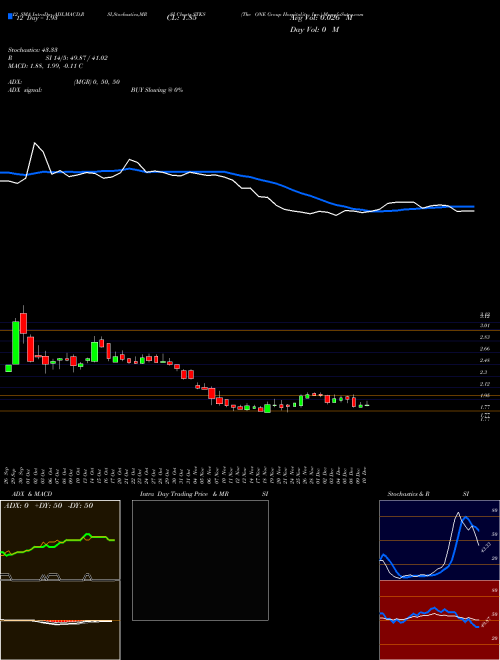Click the 'CL: 1.85' closing price text
This screenshot has height=660, width=500.
click(181, 19)
